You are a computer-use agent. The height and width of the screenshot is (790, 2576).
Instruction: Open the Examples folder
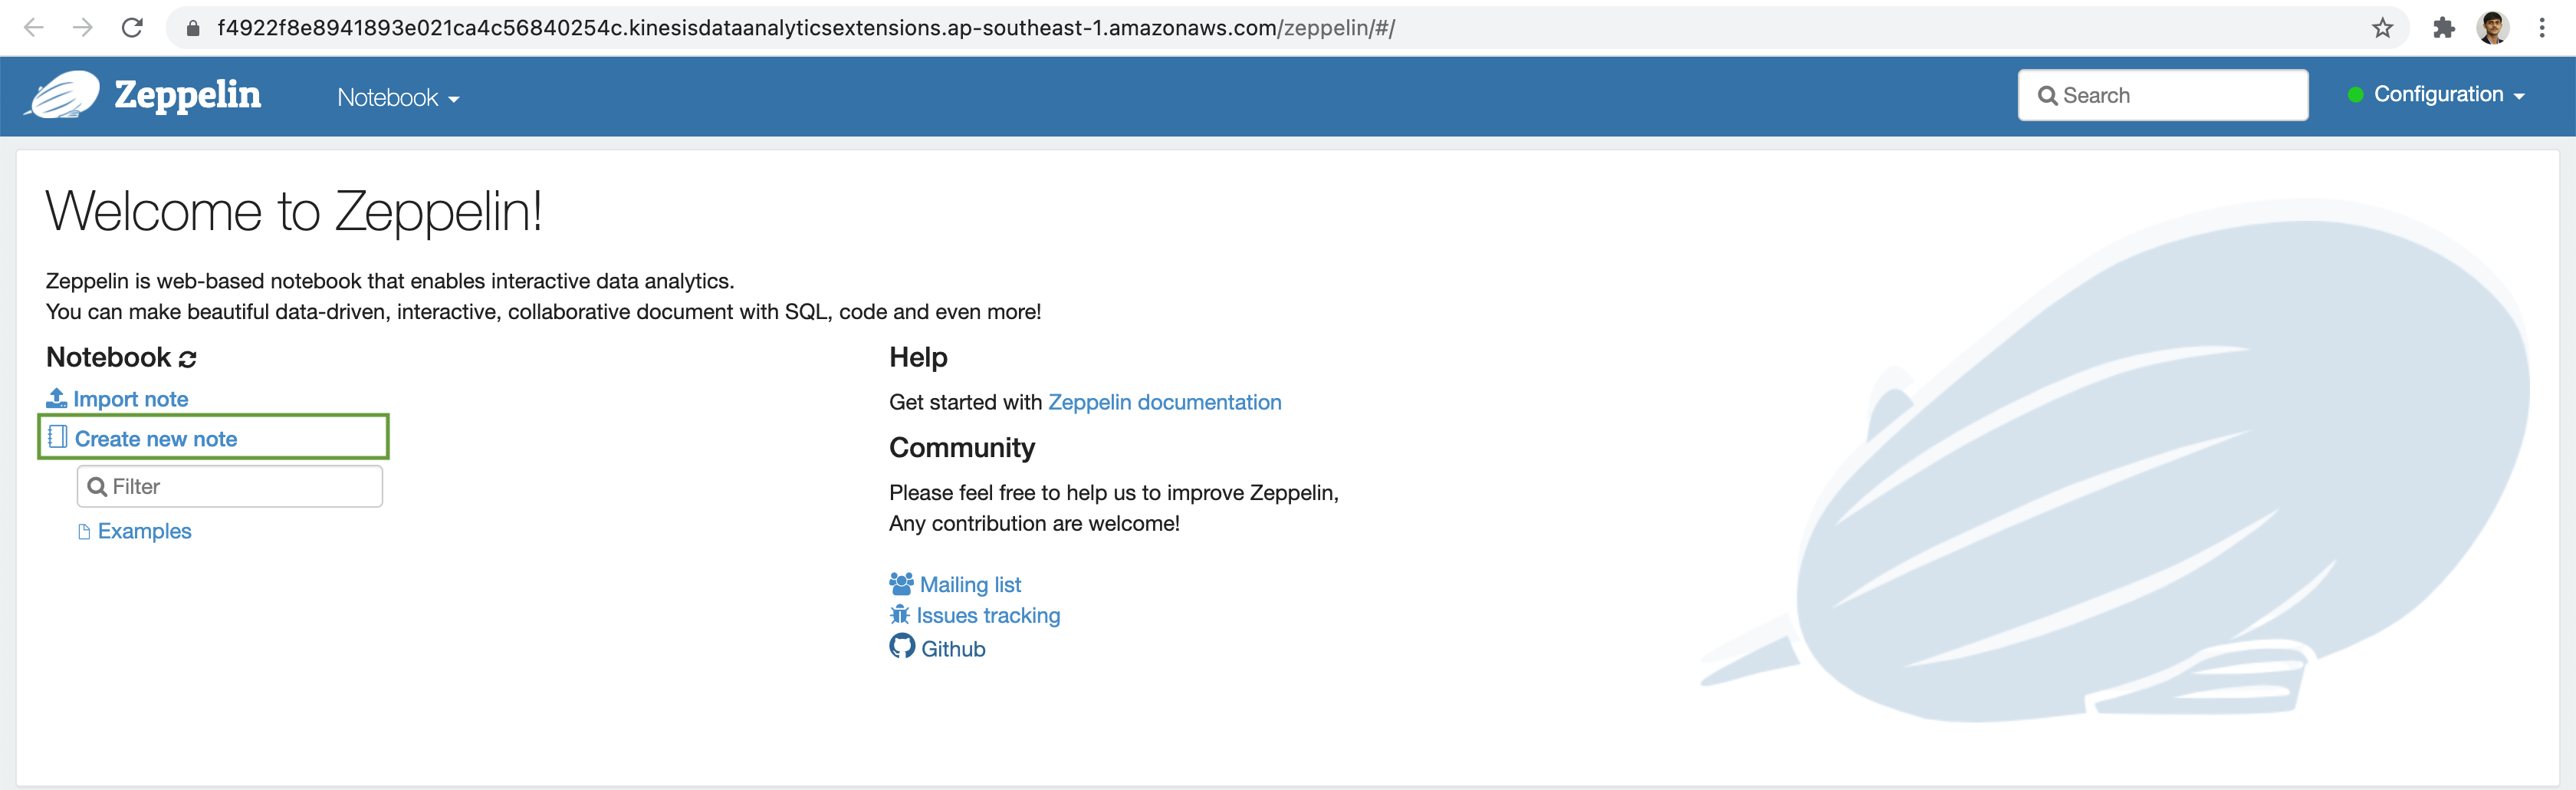tap(144, 531)
